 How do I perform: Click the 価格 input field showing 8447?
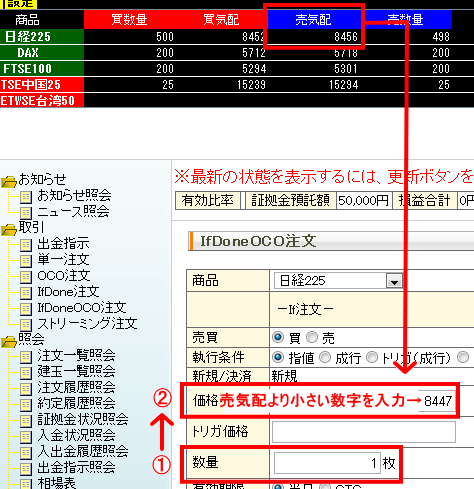click(x=437, y=400)
